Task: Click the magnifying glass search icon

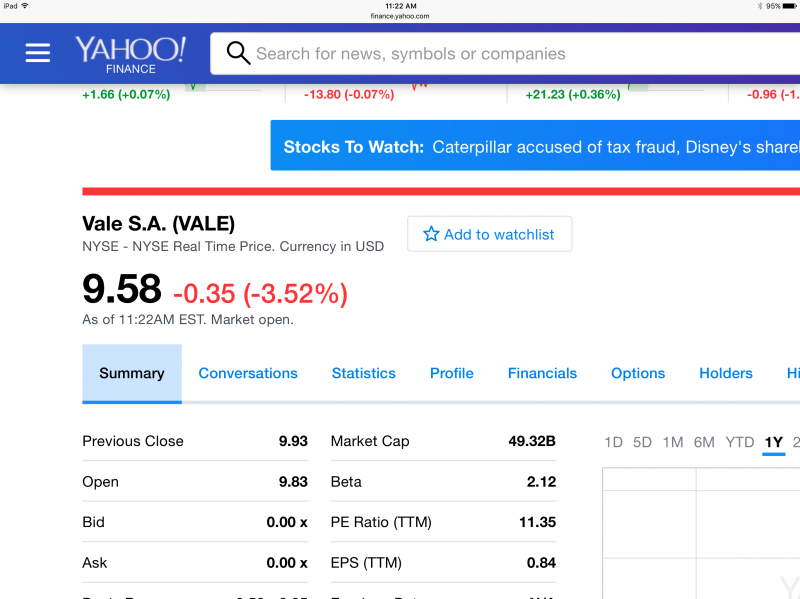Action: 238,53
